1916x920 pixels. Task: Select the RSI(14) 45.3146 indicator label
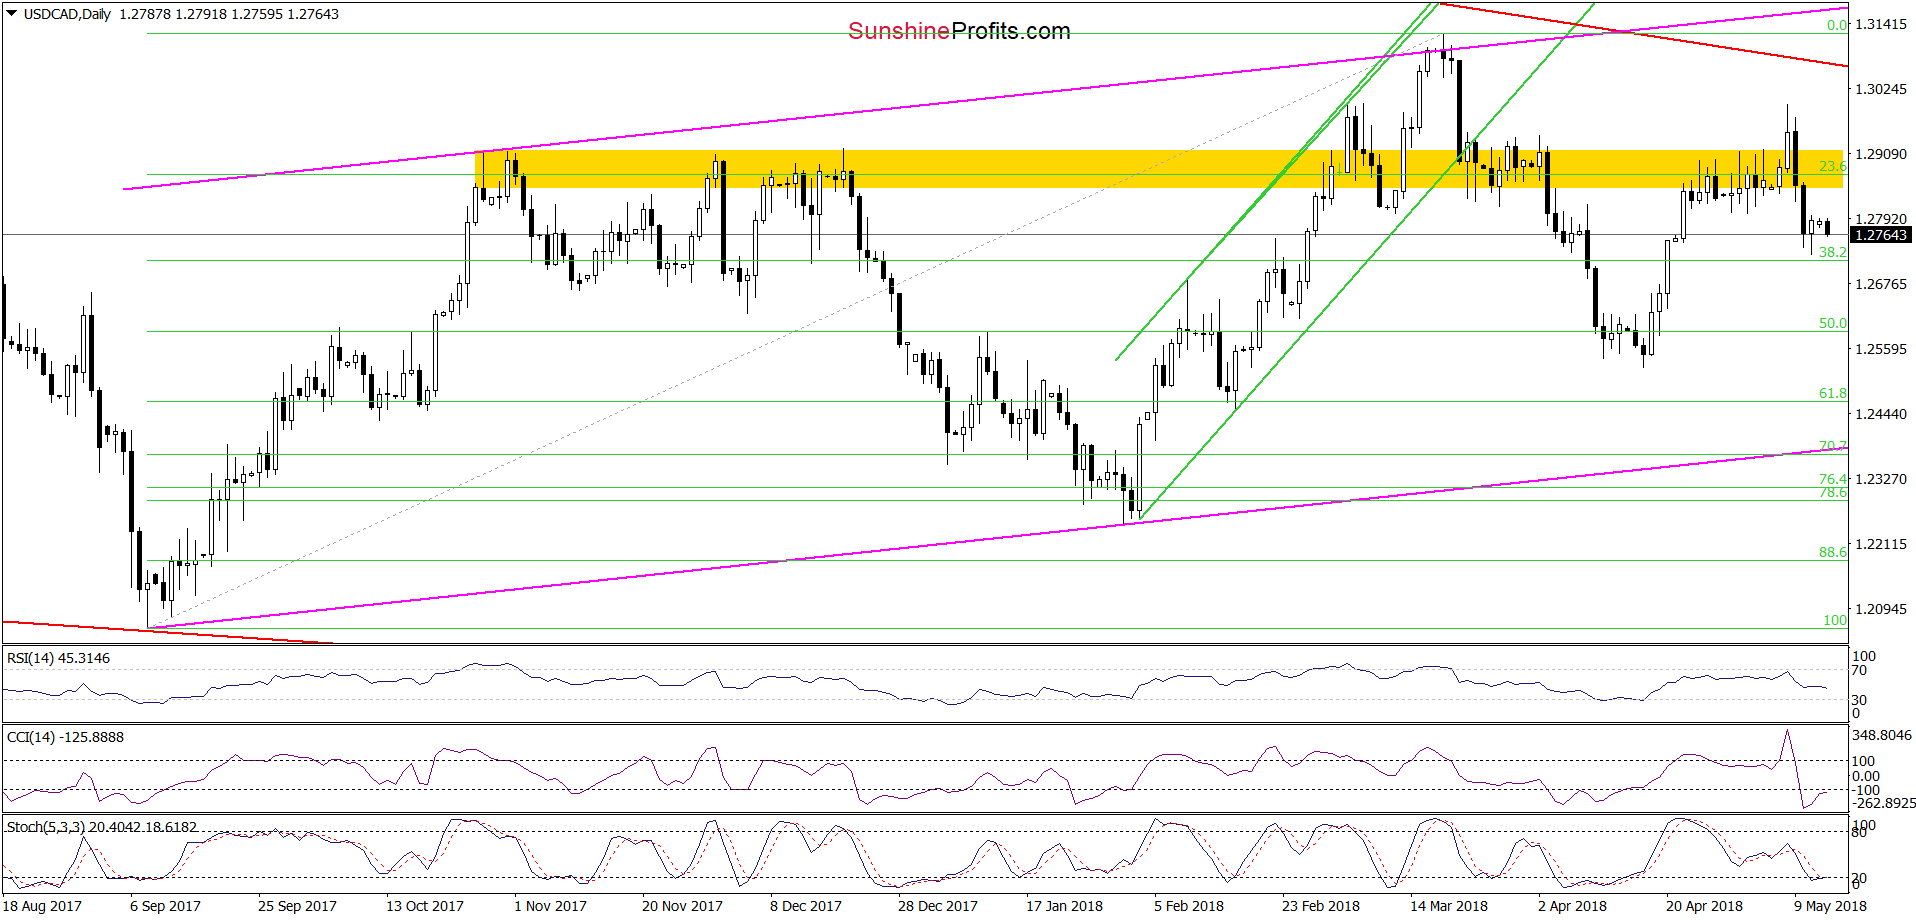tap(58, 658)
